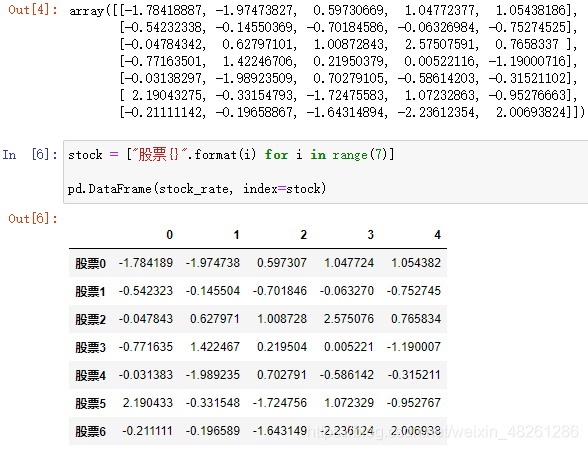Viewport: 588px width, 450px height.
Task: Click cell value -0.031383
Action: point(146,375)
